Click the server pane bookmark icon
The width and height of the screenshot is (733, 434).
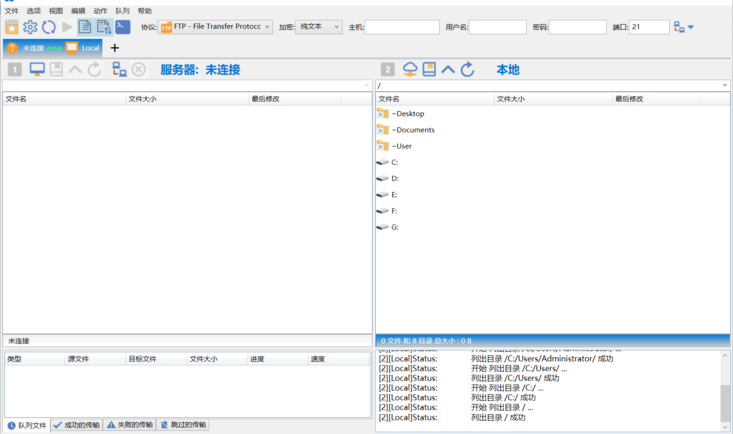[x=57, y=69]
